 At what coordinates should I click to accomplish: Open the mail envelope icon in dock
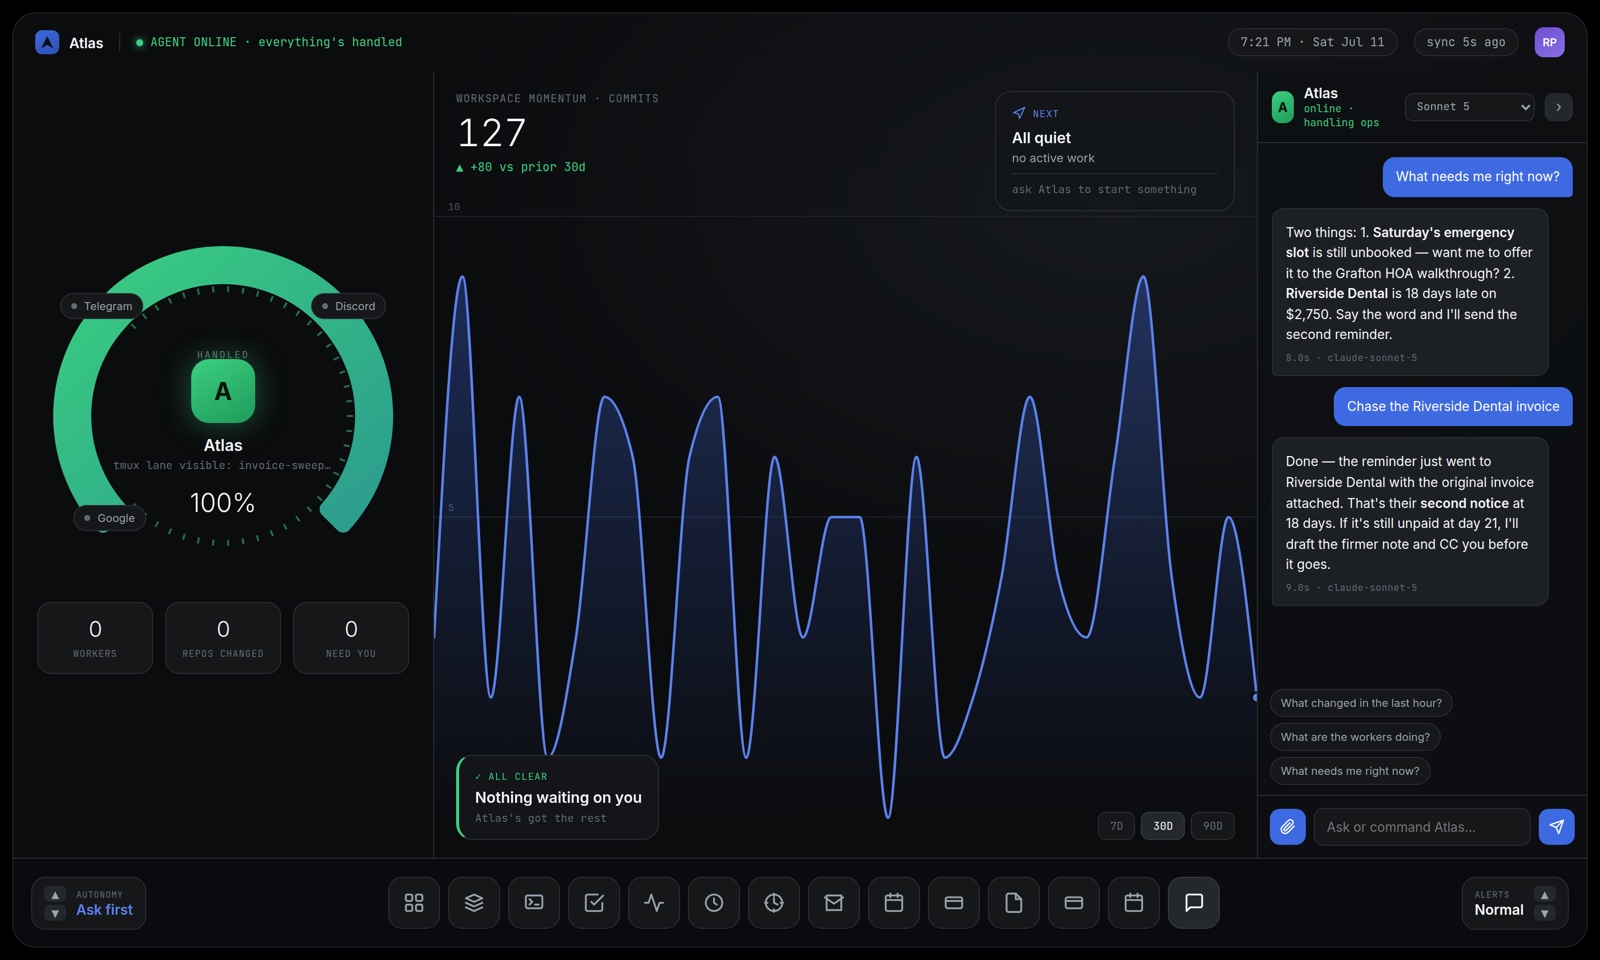point(834,903)
